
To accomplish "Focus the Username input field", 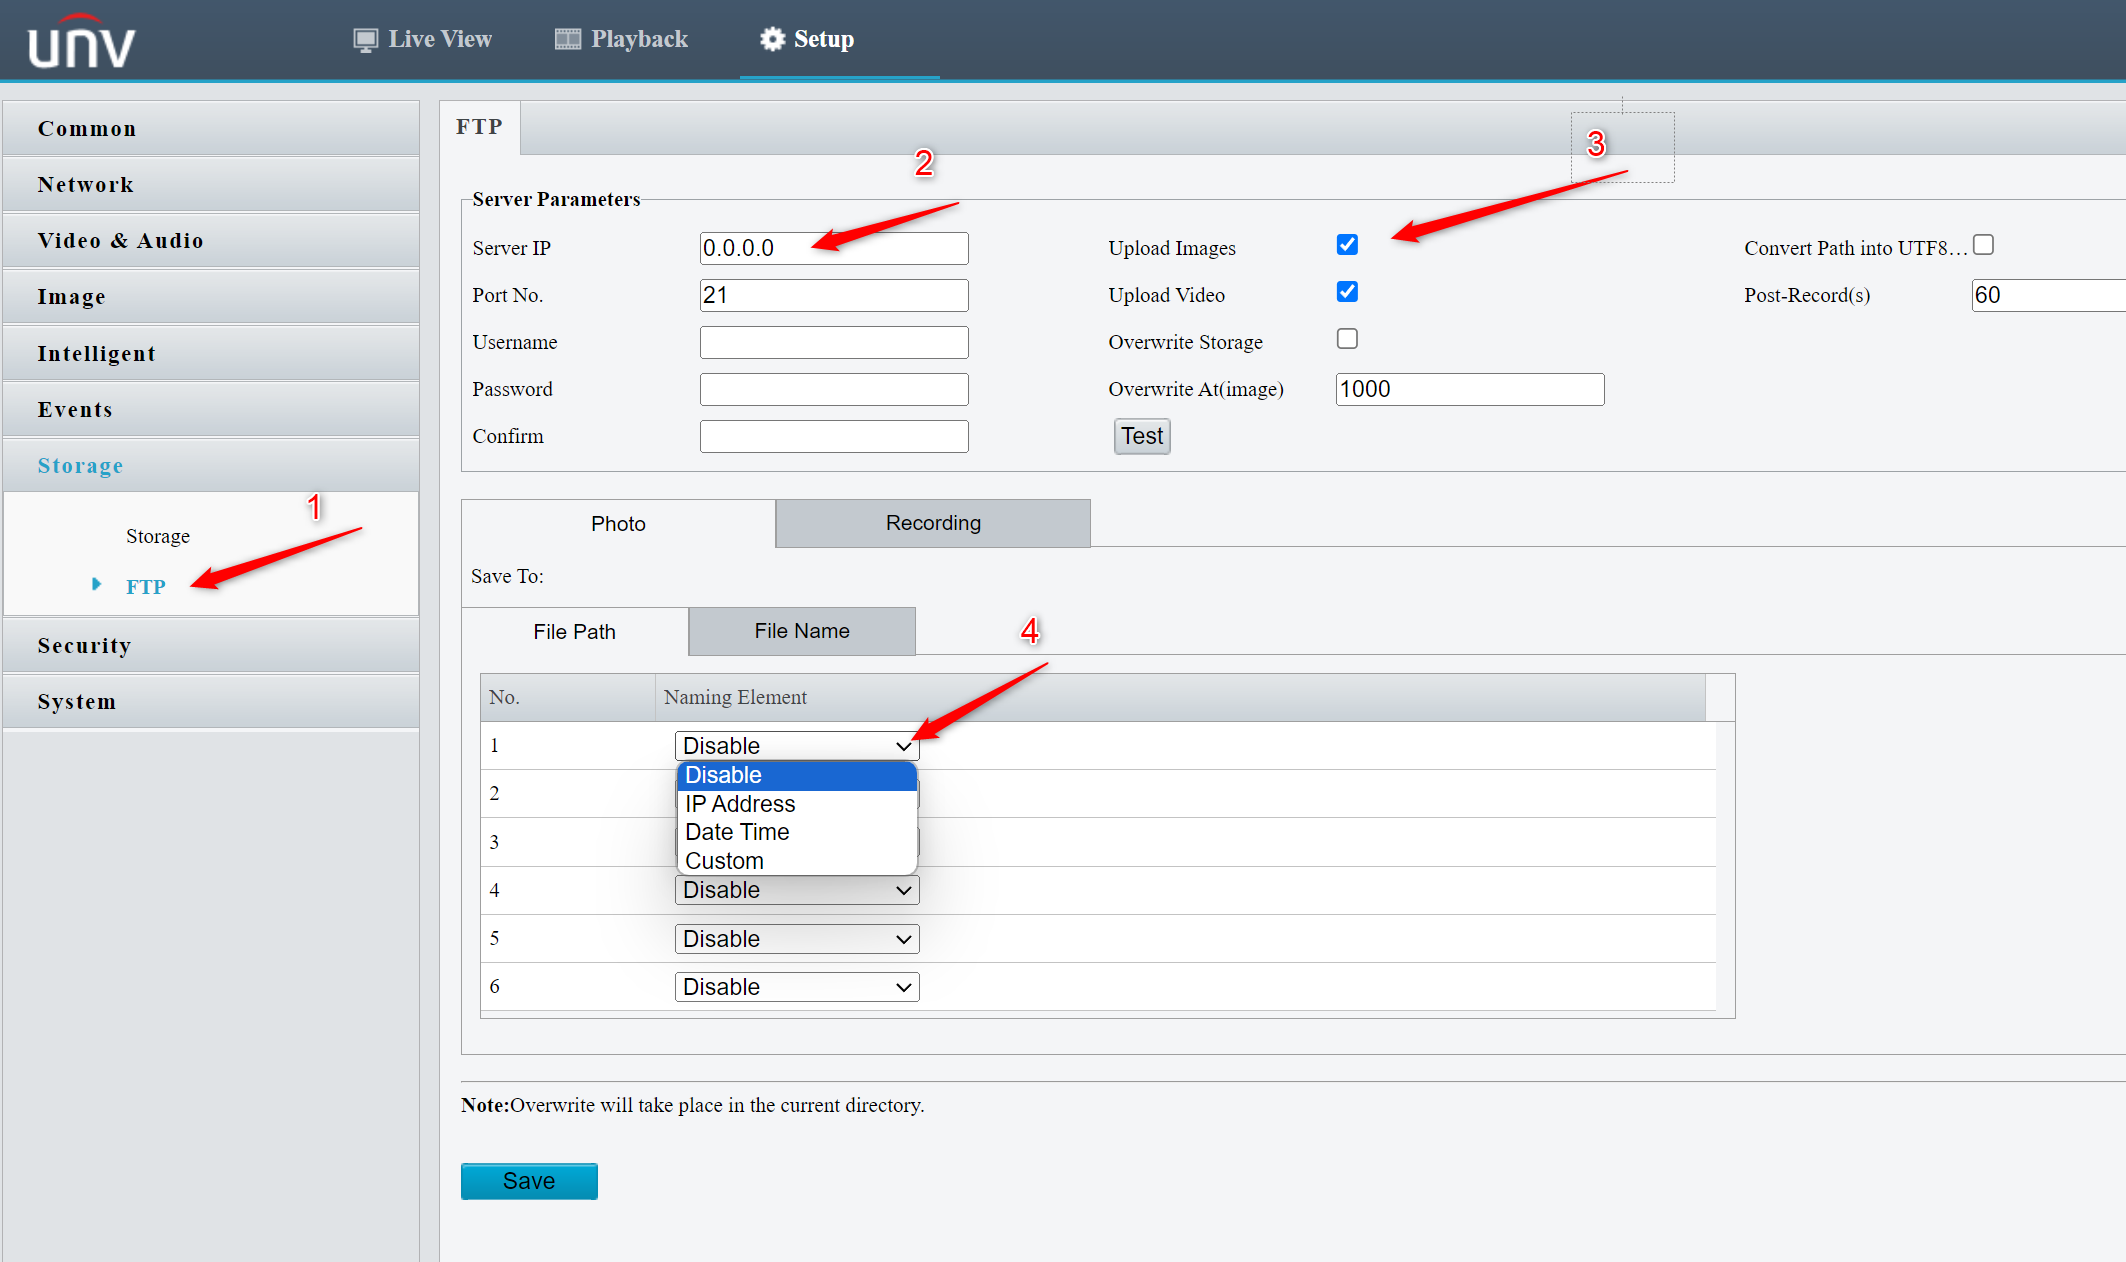I will pyautogui.click(x=834, y=342).
